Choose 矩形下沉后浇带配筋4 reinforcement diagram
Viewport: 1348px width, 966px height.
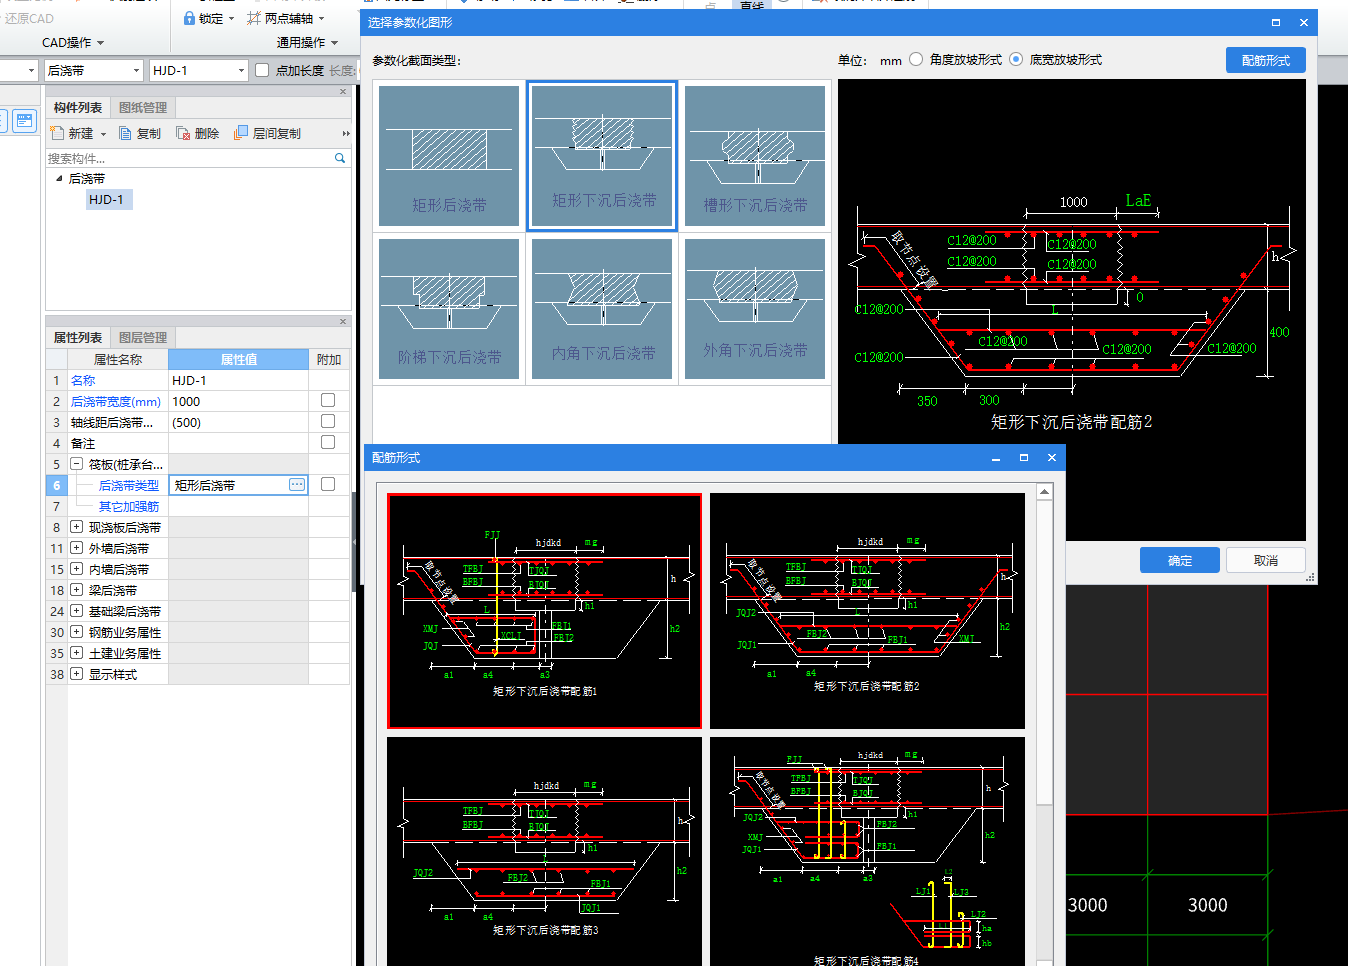[867, 851]
